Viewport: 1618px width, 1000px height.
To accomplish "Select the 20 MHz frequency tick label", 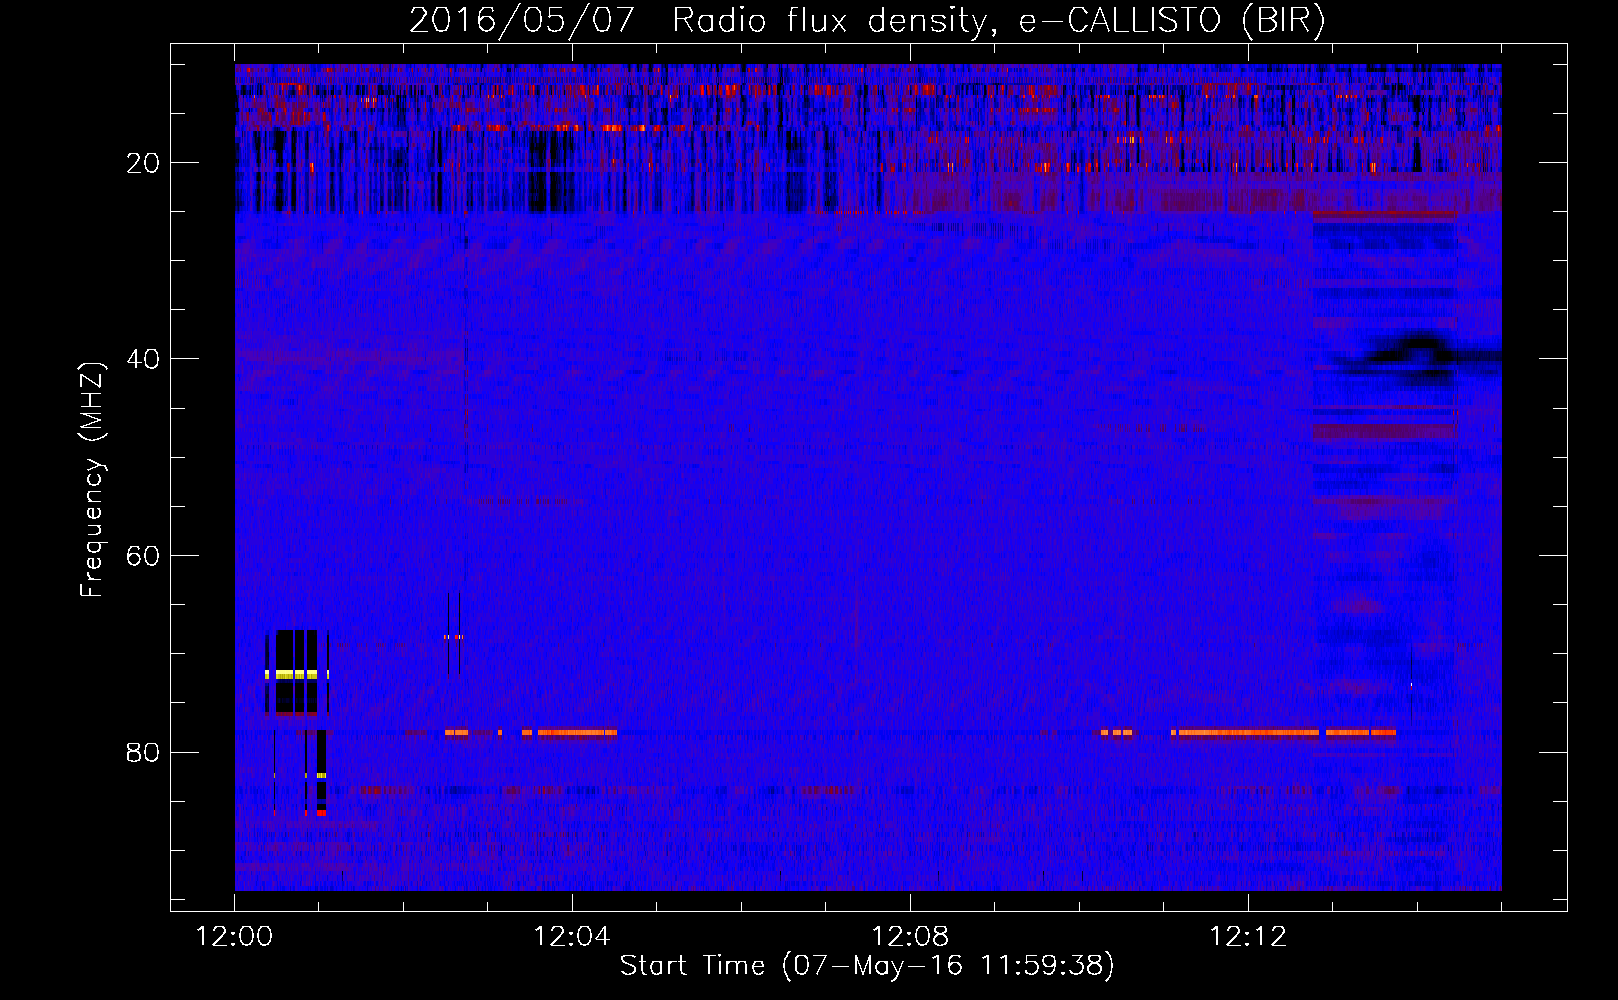I will click(x=143, y=163).
